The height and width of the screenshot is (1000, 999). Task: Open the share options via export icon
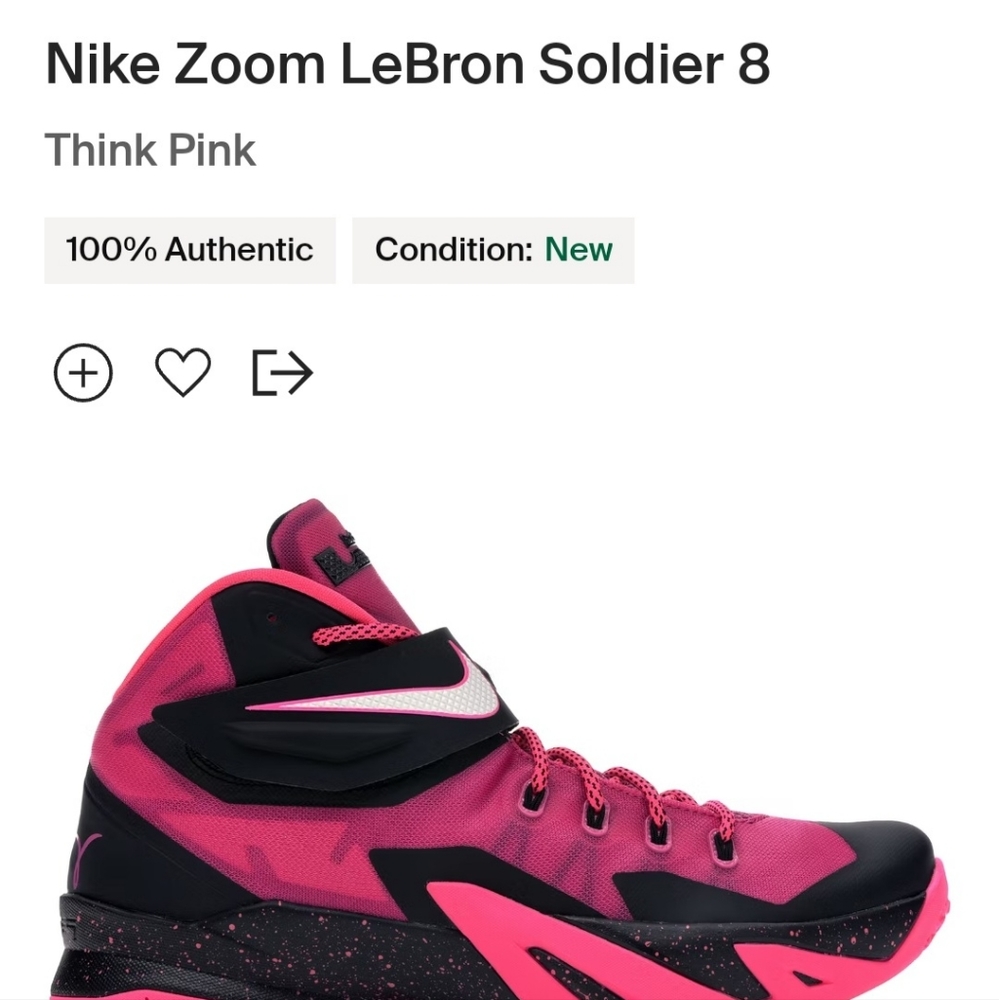tap(283, 370)
